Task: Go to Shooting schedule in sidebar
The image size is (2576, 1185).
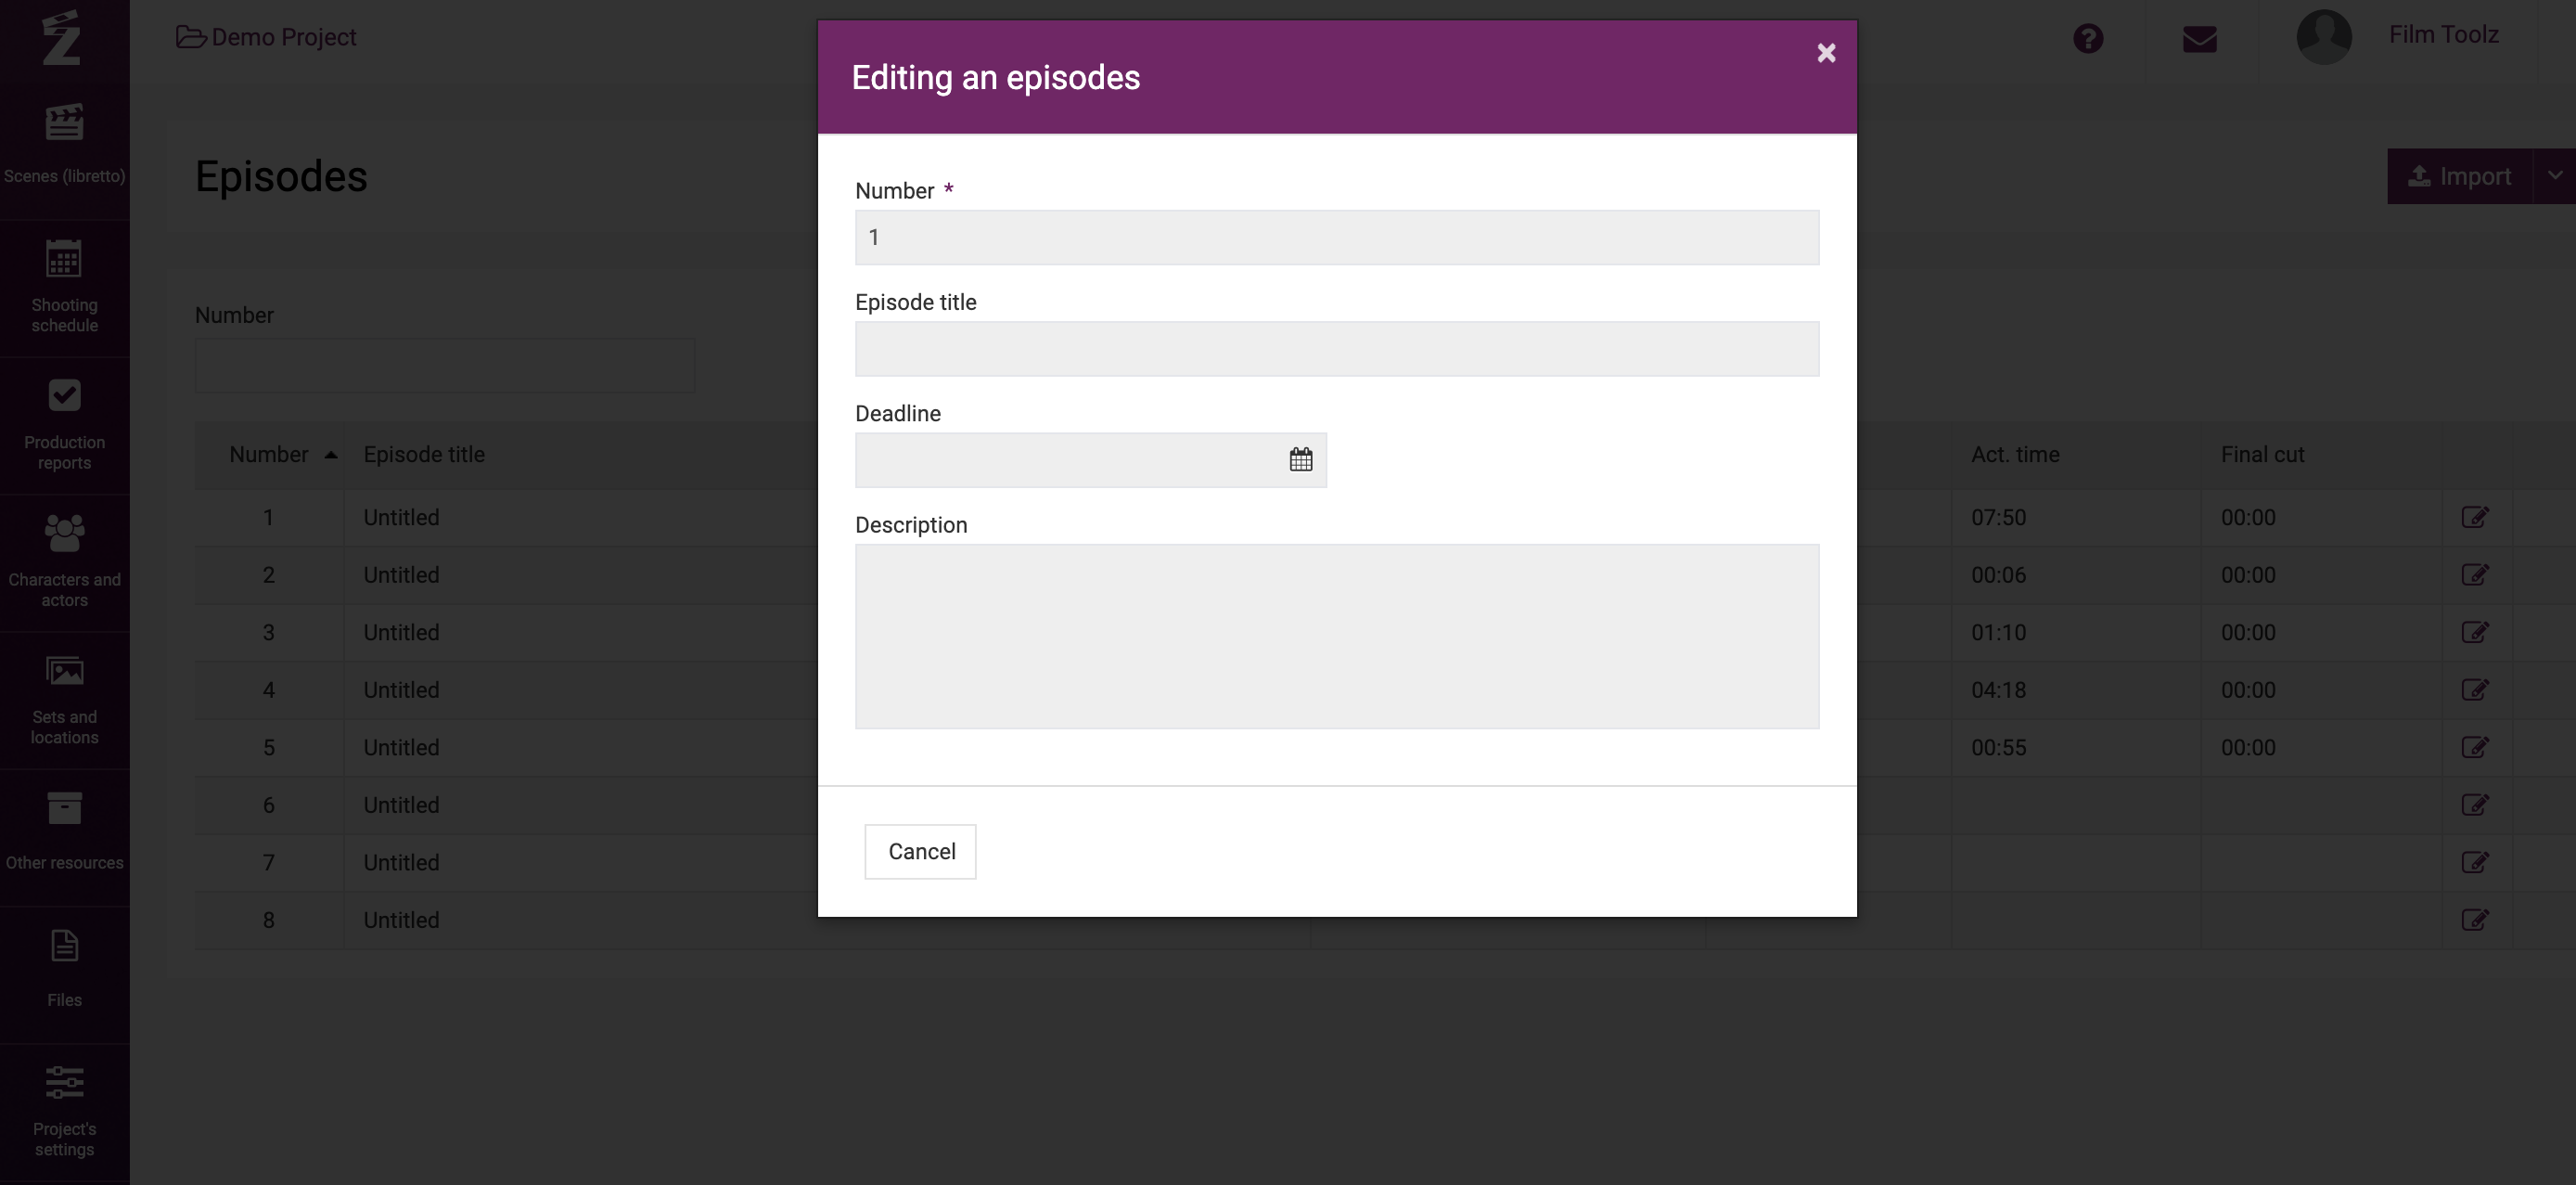Action: click(64, 287)
